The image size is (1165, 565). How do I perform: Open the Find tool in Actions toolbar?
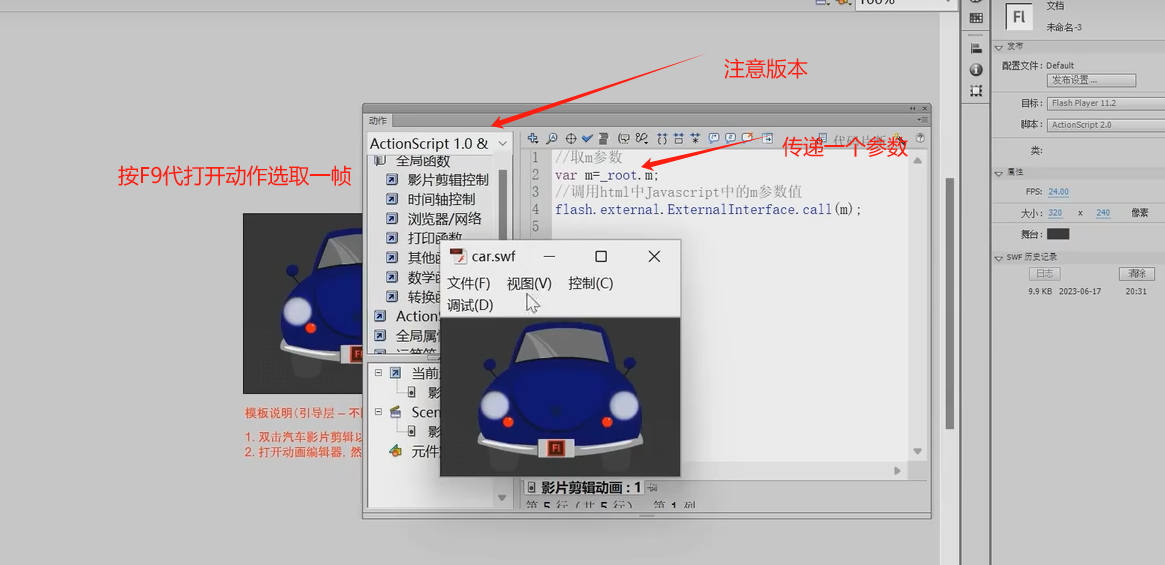[x=552, y=138]
